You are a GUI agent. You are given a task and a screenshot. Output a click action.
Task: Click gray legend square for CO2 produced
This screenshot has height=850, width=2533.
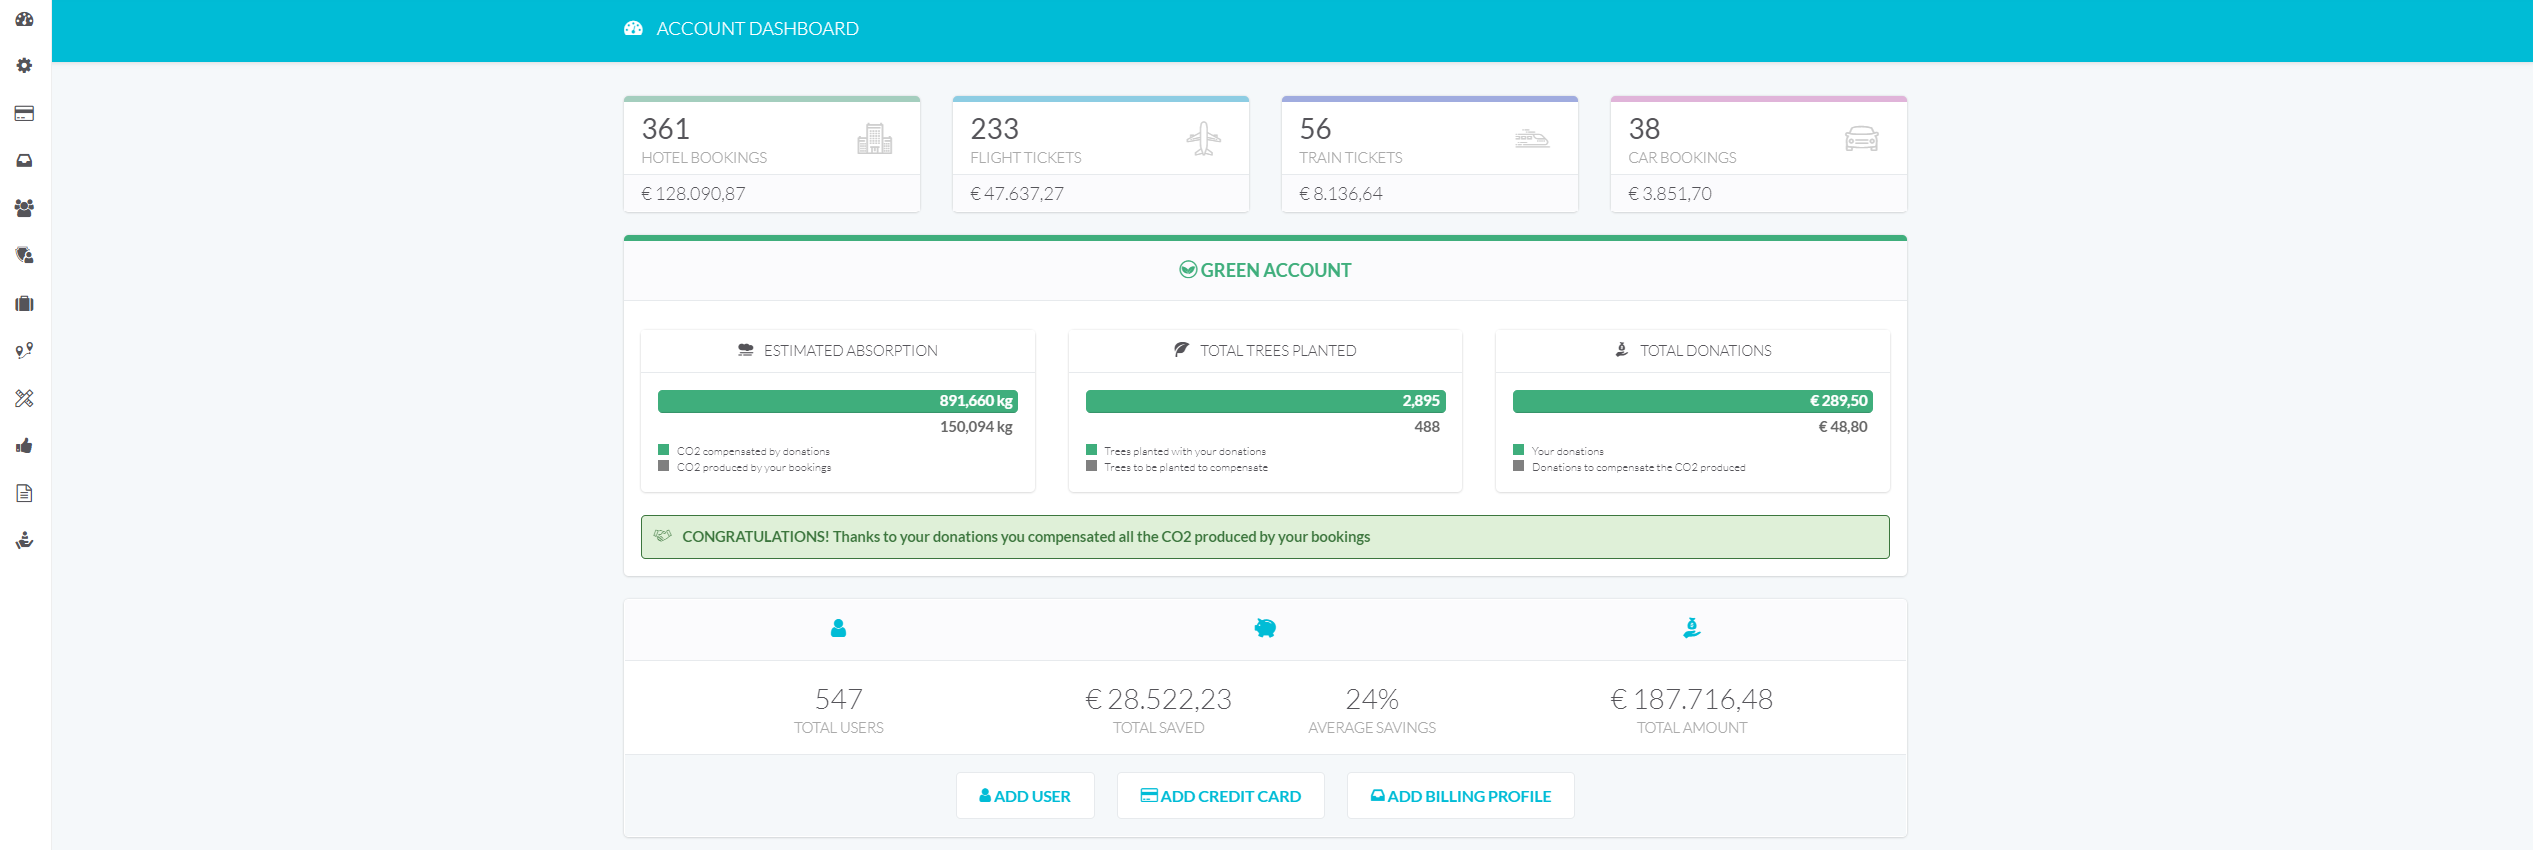click(663, 466)
